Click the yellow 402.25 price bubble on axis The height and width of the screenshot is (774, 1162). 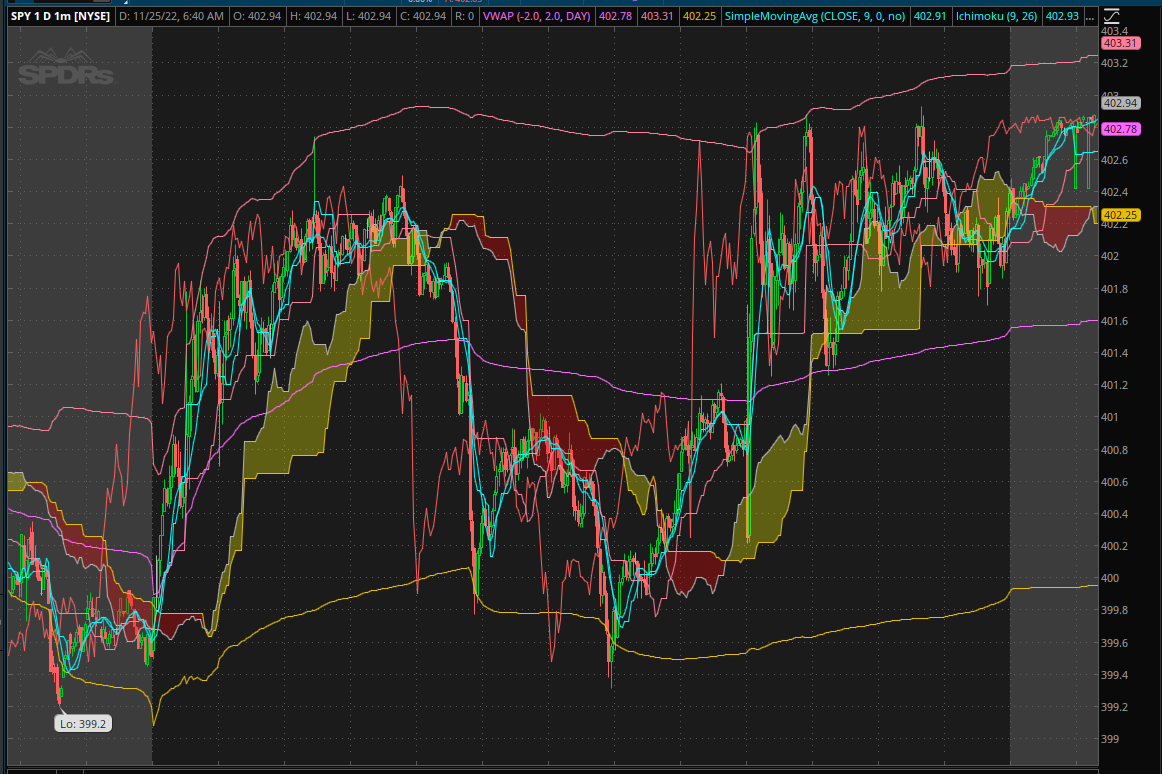click(x=1120, y=215)
